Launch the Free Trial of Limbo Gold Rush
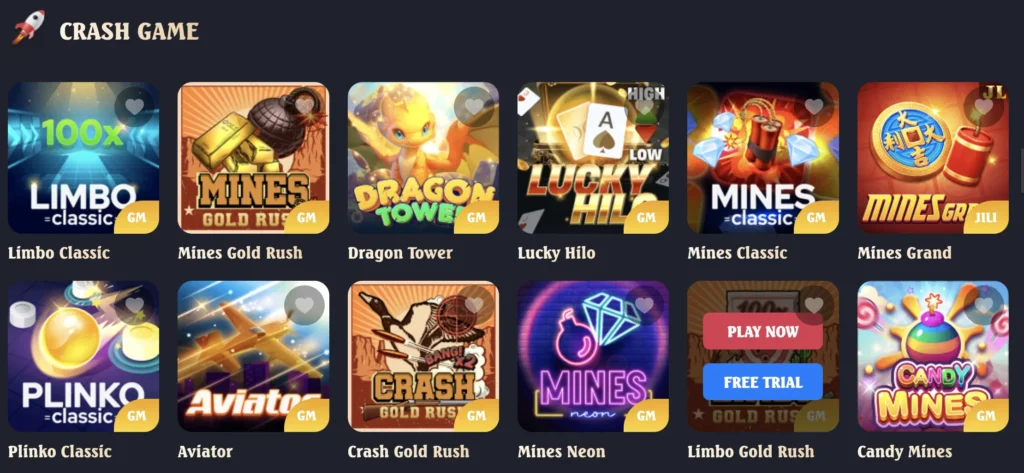1024x473 pixels. tap(763, 382)
